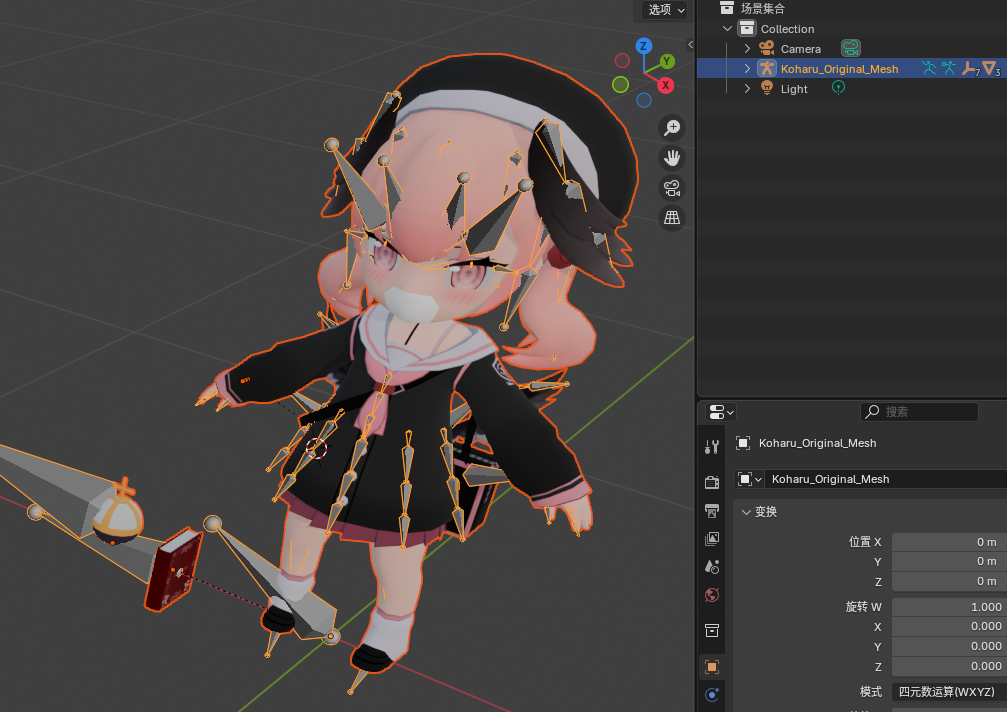Viewport: 1007px width, 712px height.
Task: Click the camera data icon beside Camera
Action: pos(850,48)
